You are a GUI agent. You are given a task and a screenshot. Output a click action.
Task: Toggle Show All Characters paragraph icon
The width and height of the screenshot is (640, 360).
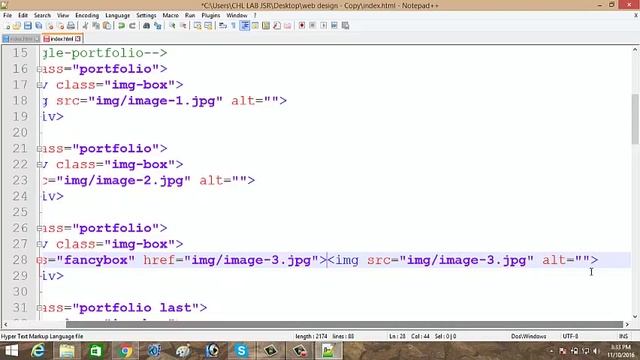point(233,26)
